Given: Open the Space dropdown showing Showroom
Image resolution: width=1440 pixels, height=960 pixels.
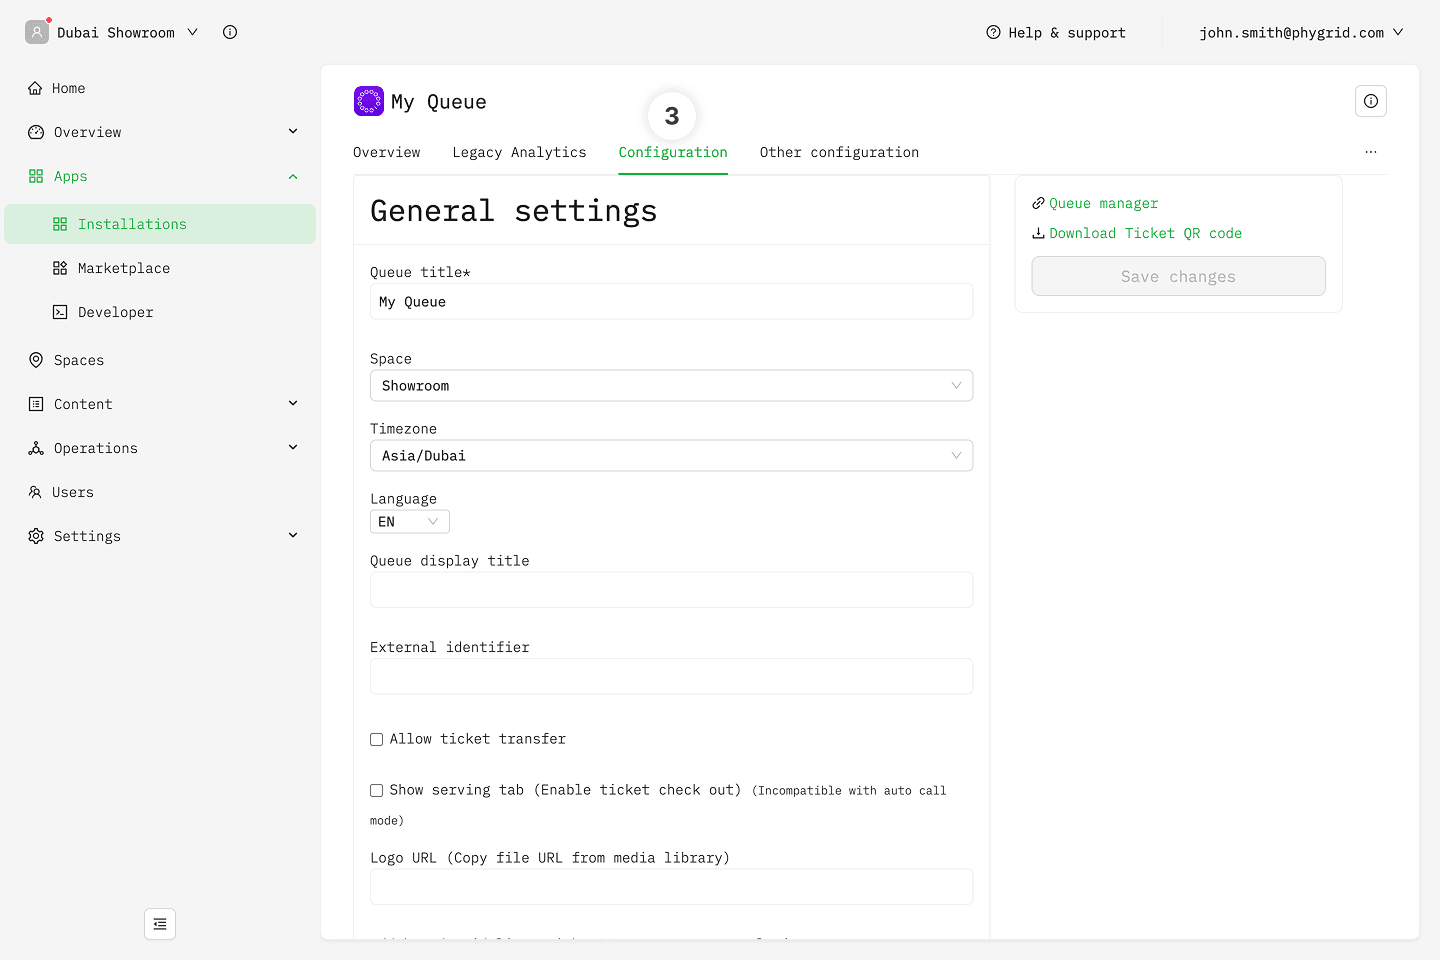Looking at the screenshot, I should pos(671,386).
